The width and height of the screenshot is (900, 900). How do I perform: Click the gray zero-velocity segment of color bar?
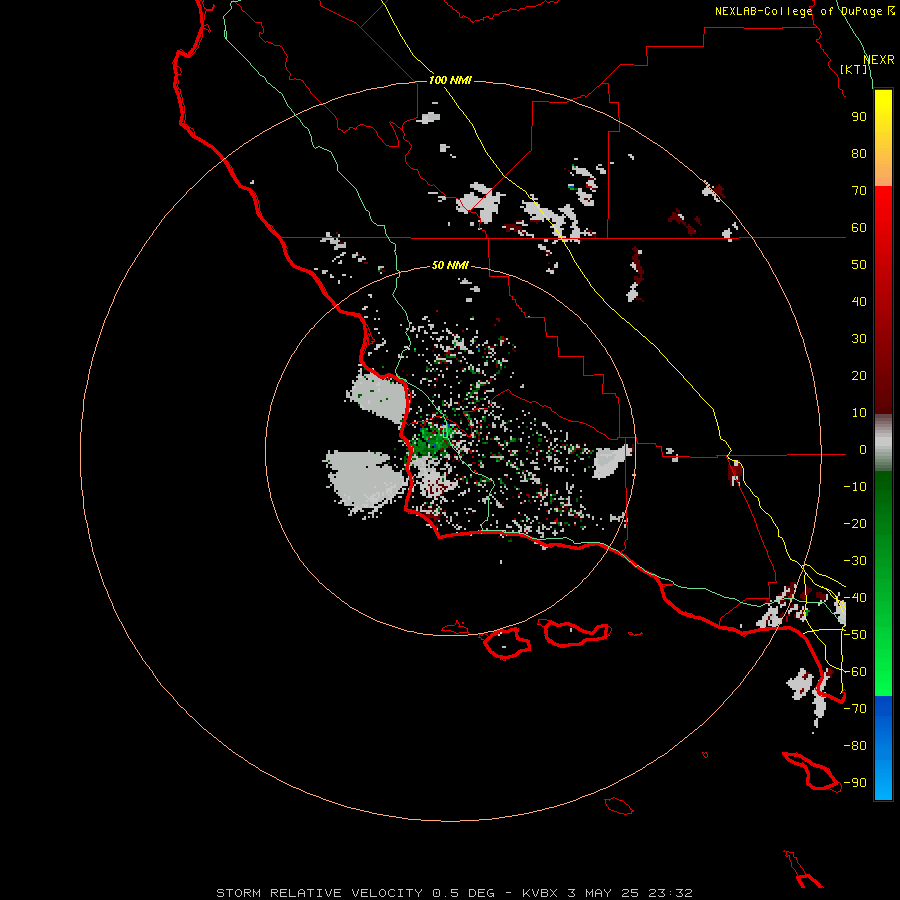883,443
